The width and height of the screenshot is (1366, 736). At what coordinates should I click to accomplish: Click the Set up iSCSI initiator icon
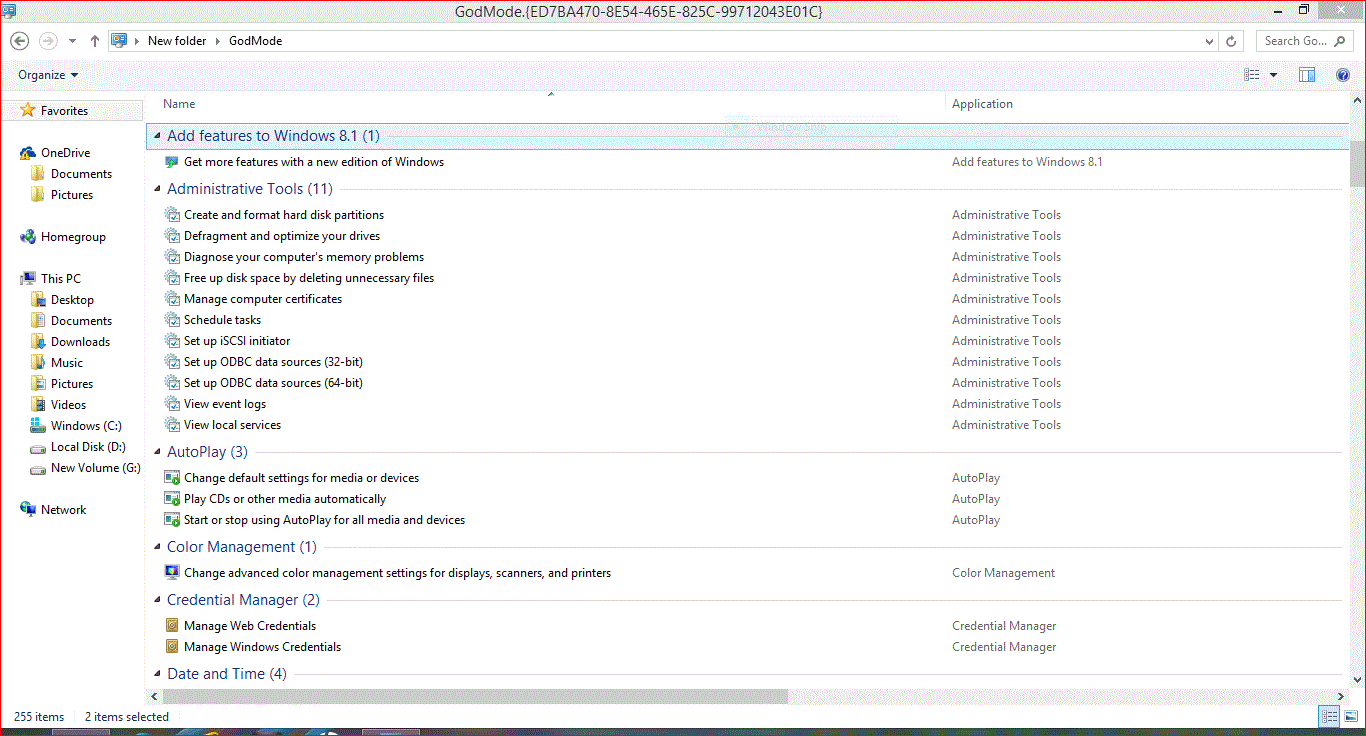172,341
